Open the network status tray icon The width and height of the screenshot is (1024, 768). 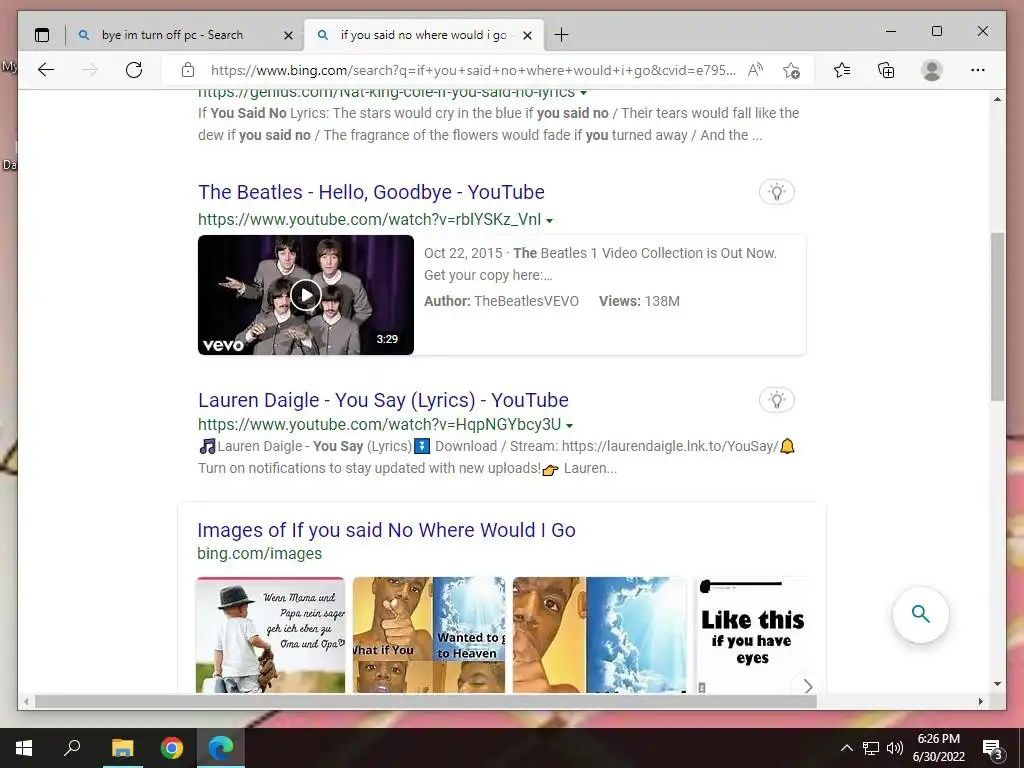point(871,748)
